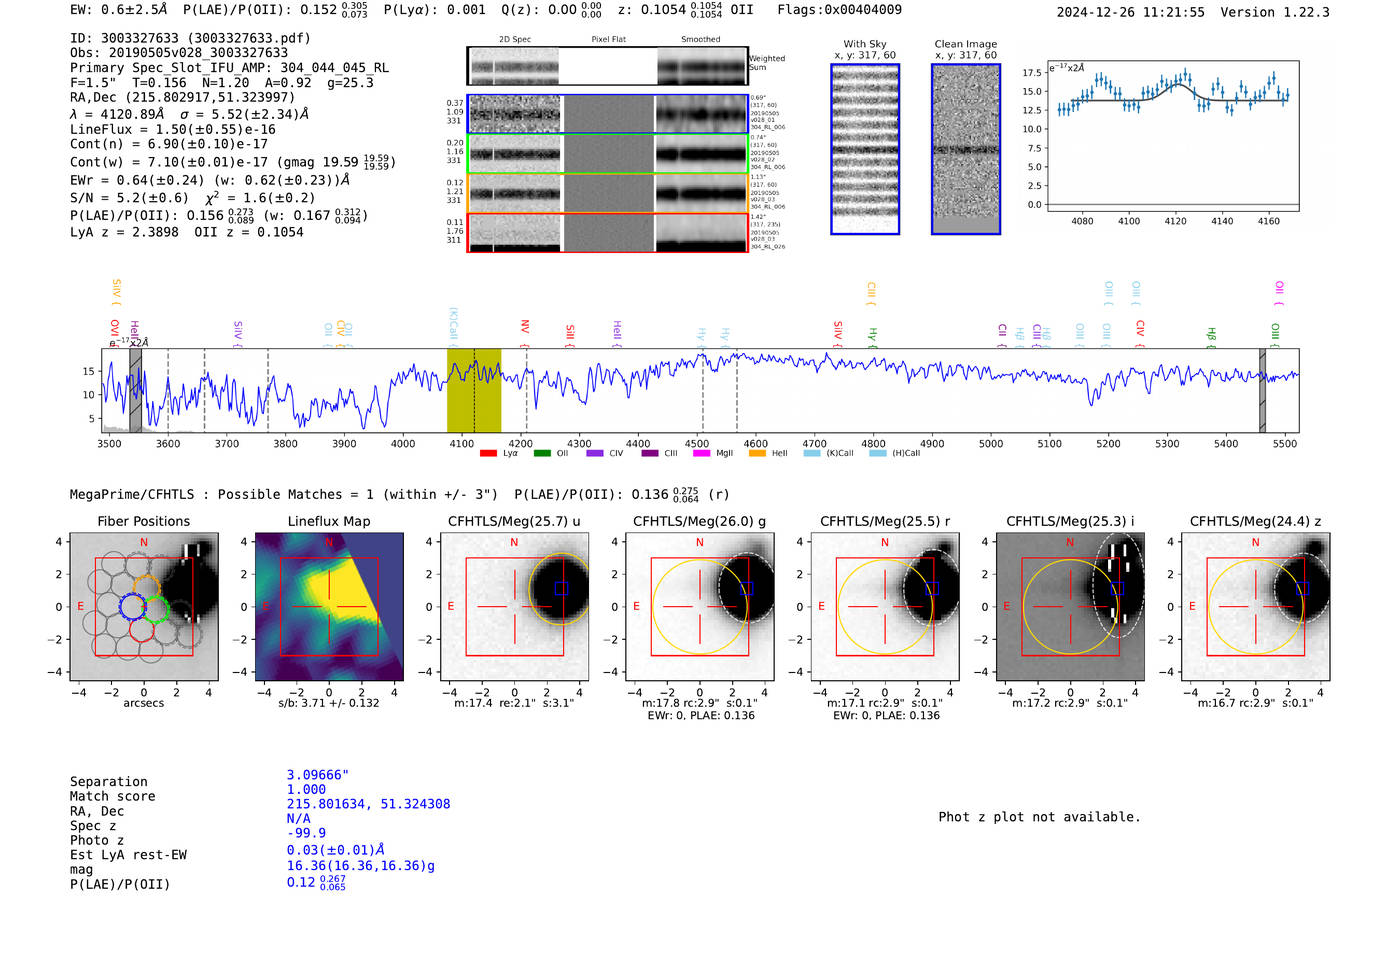Click the green Hβ line label above the spectrum
Viewport: 1400px width, 953px height.
[x=1211, y=336]
